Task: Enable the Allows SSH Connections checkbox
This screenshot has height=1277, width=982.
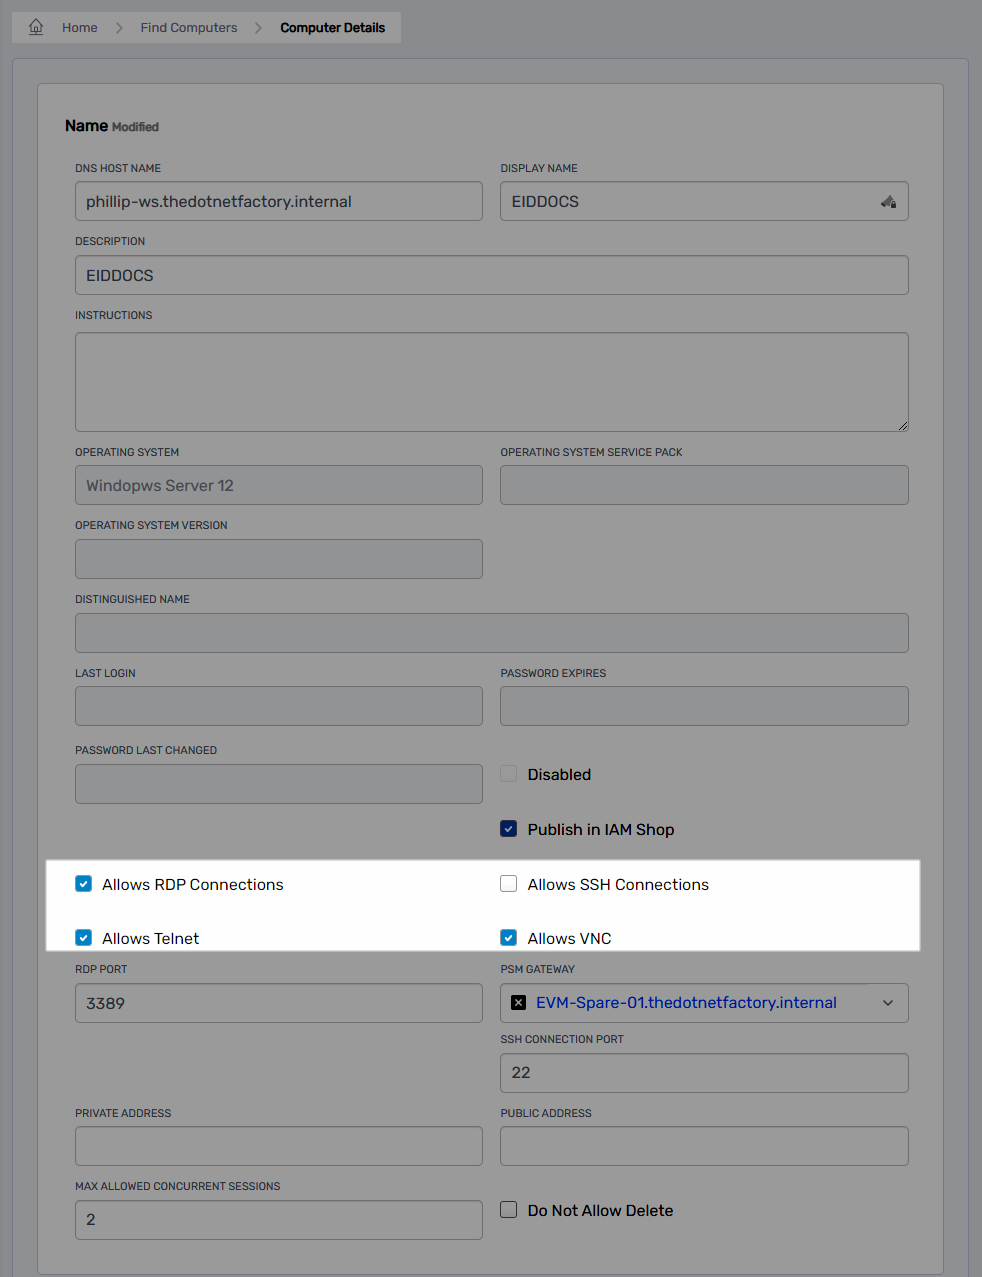Action: point(508,883)
